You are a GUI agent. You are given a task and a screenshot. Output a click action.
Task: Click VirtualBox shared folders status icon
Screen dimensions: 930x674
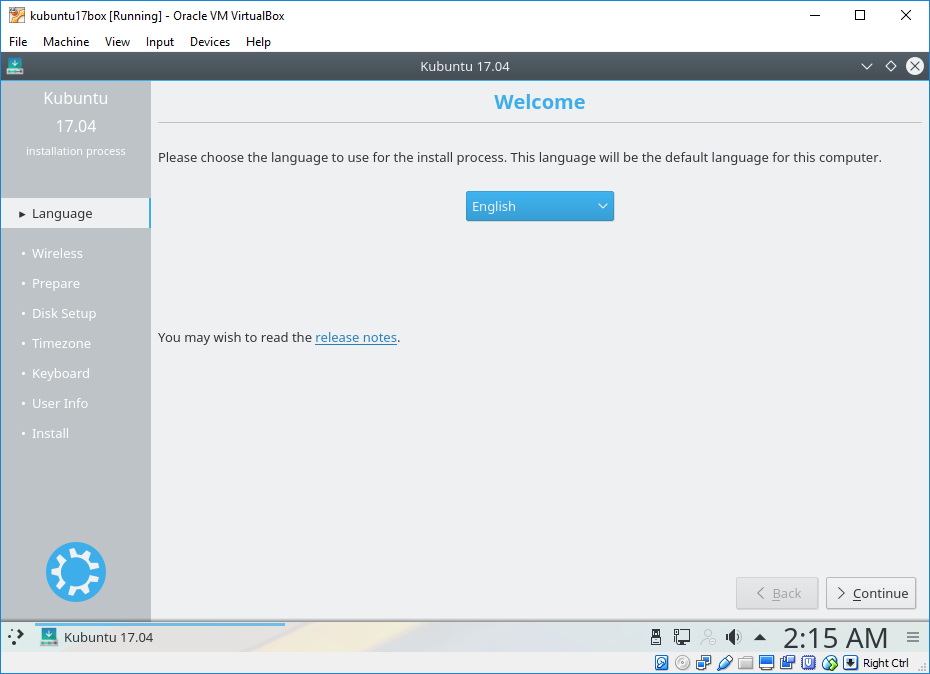746,663
